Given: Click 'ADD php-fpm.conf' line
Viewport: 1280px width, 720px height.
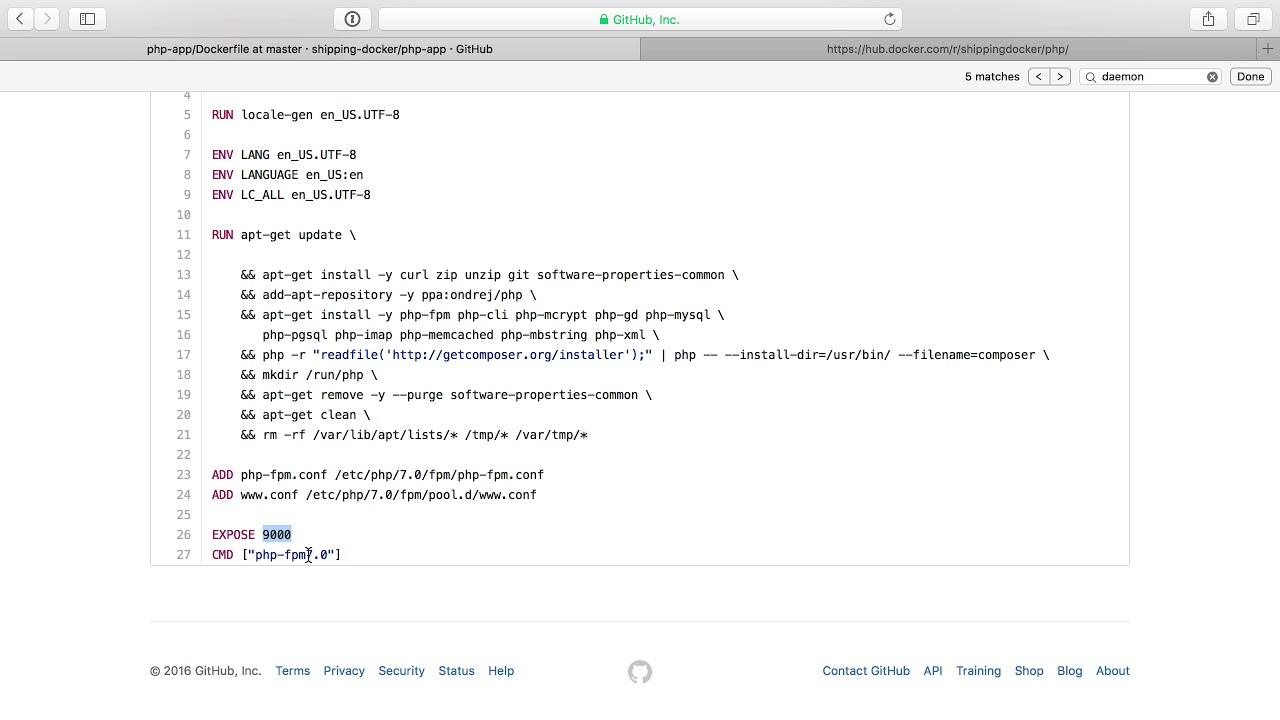Looking at the screenshot, I should pyautogui.click(x=378, y=475).
